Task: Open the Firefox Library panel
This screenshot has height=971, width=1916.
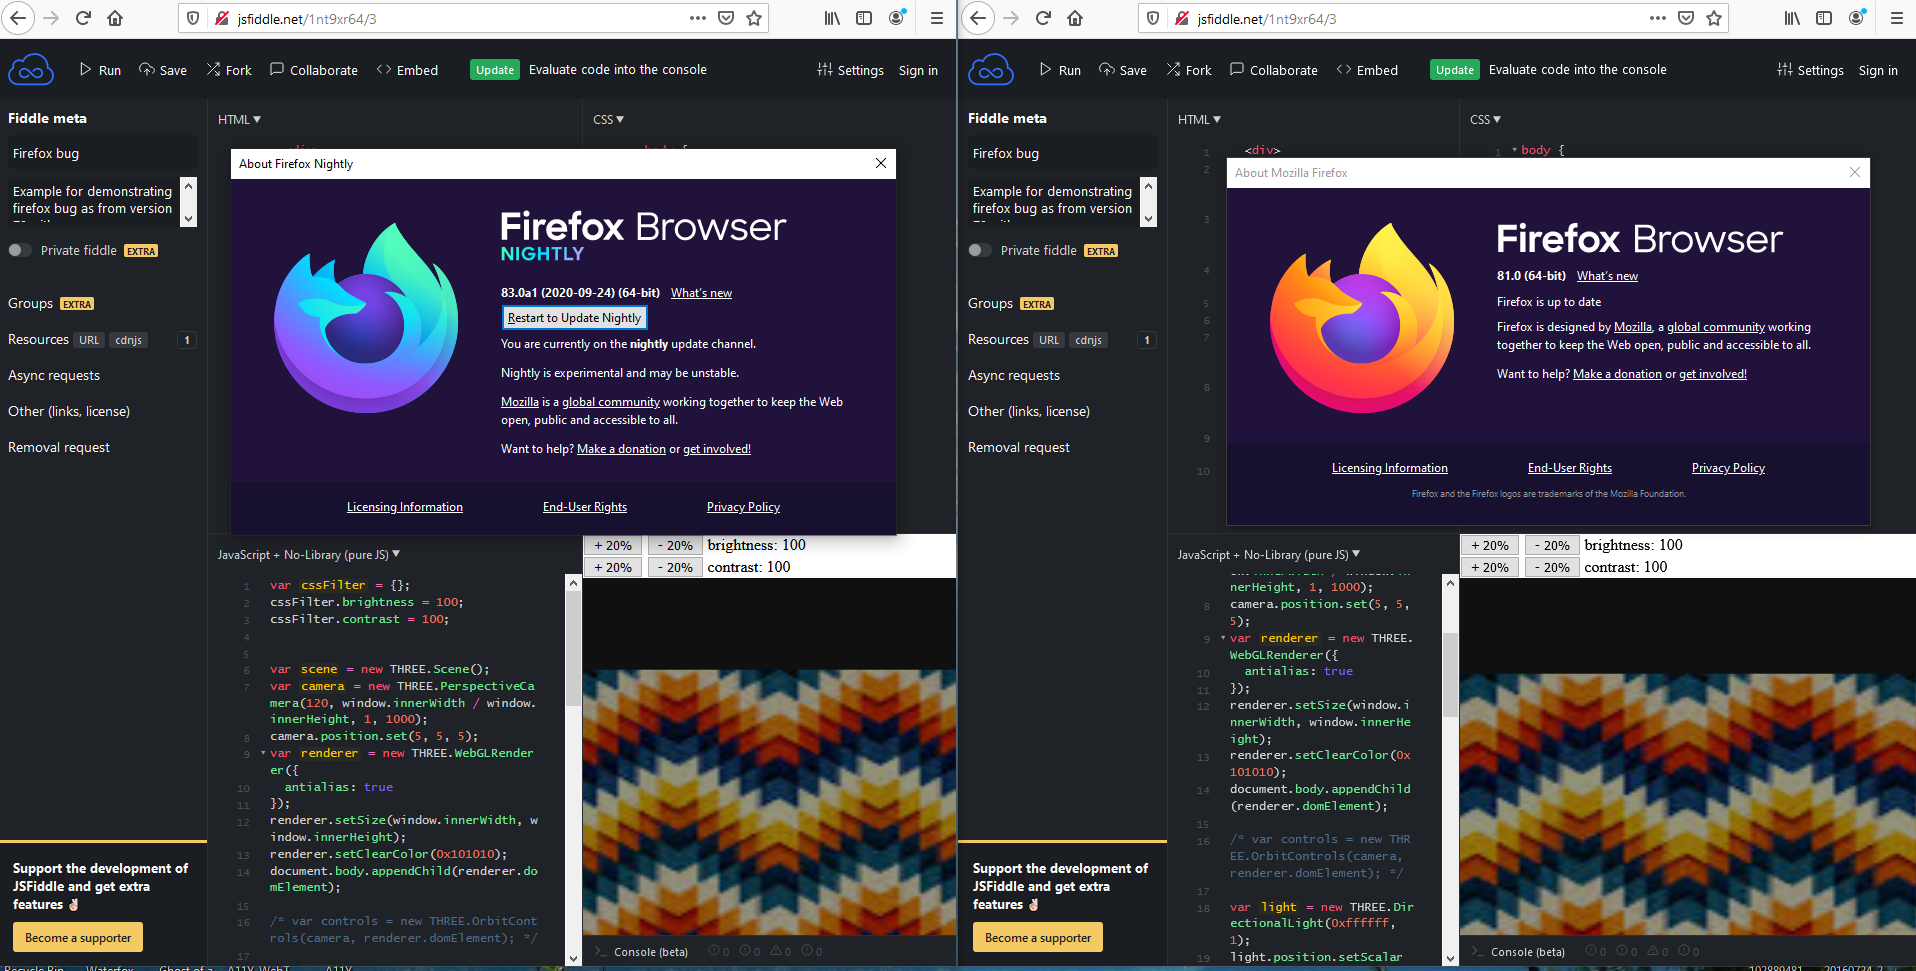Action: 831,18
